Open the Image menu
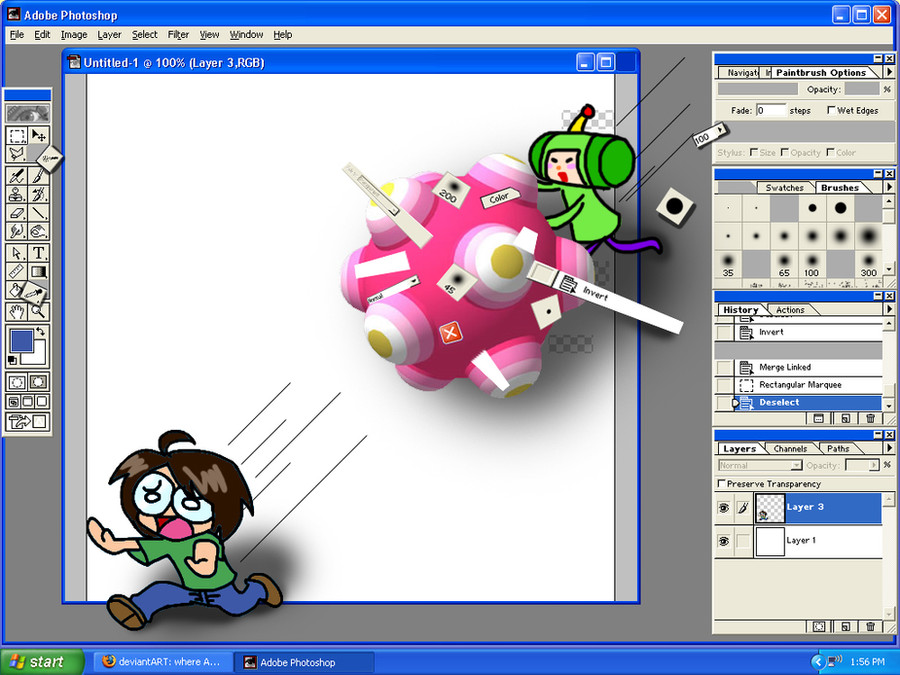 point(74,35)
